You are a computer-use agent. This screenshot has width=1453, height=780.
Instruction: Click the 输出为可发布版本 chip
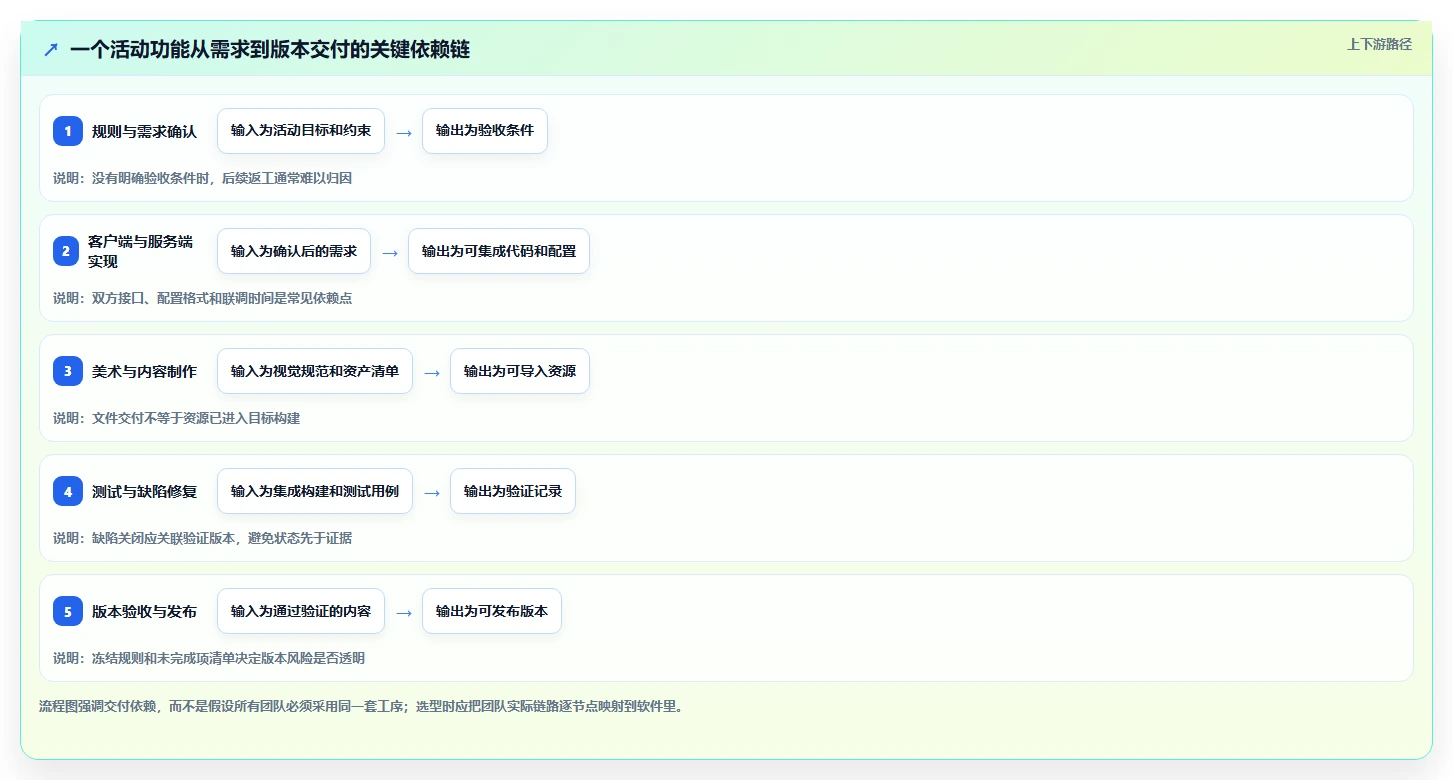point(492,611)
